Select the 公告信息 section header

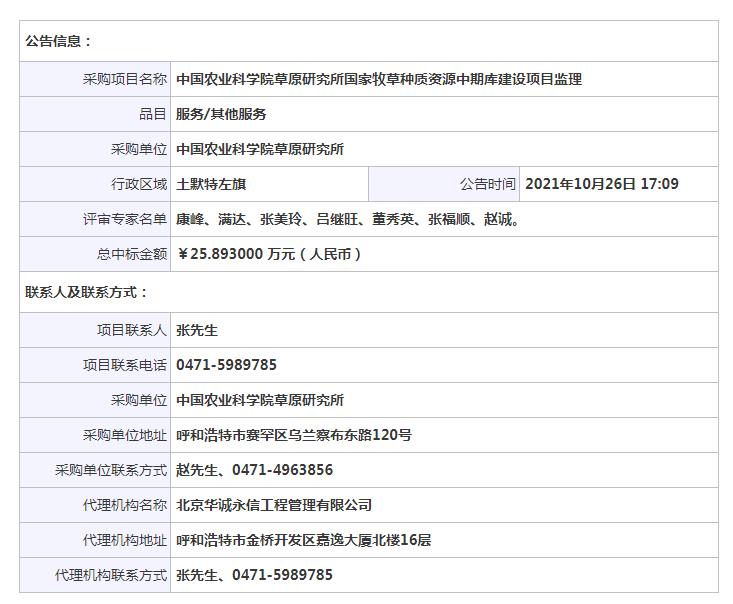click(x=57, y=41)
